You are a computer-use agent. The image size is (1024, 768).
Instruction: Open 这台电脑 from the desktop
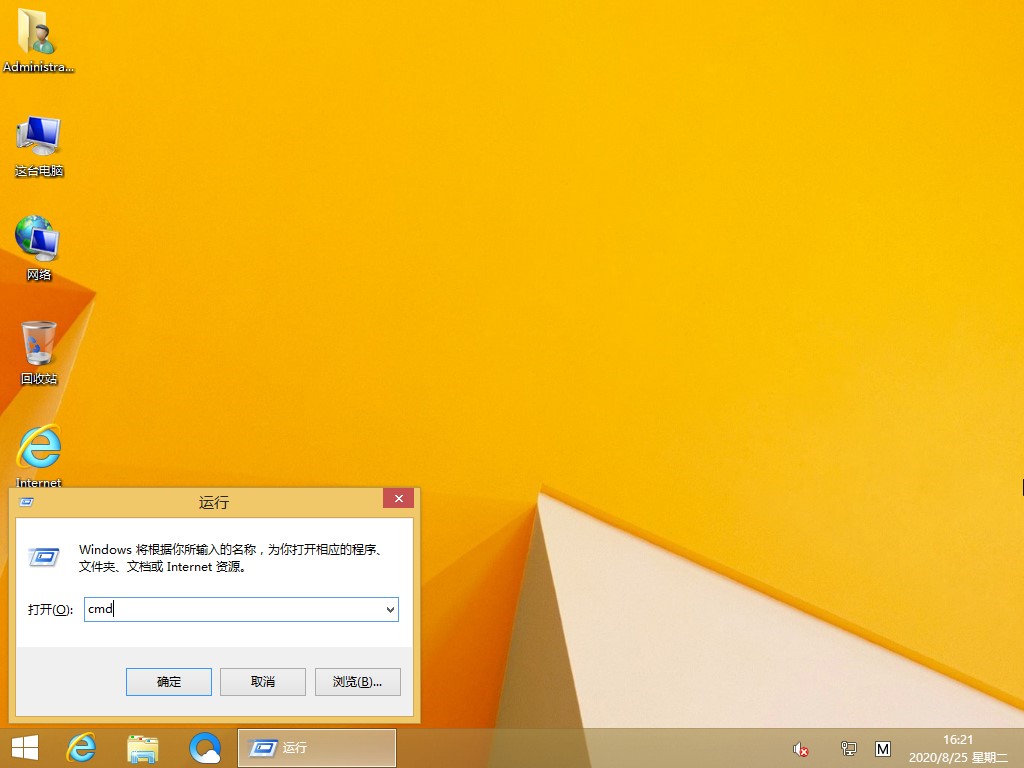[x=37, y=135]
